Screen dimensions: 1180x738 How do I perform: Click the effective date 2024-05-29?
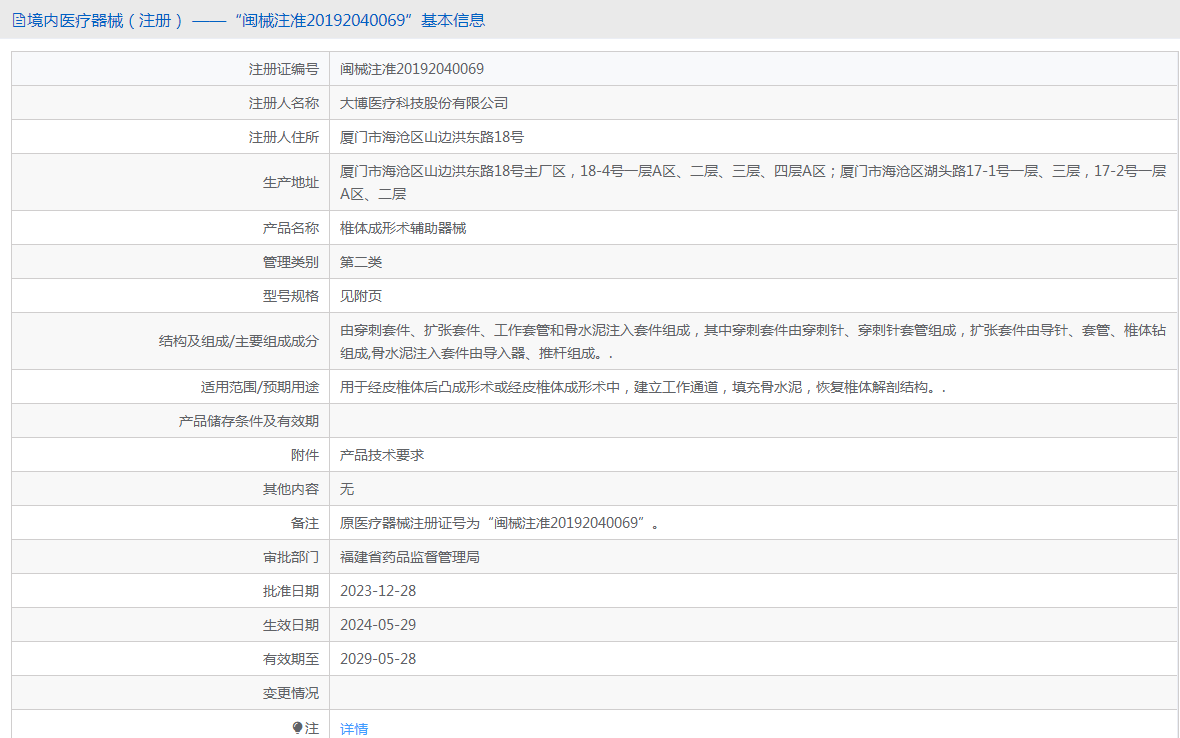[x=378, y=625]
